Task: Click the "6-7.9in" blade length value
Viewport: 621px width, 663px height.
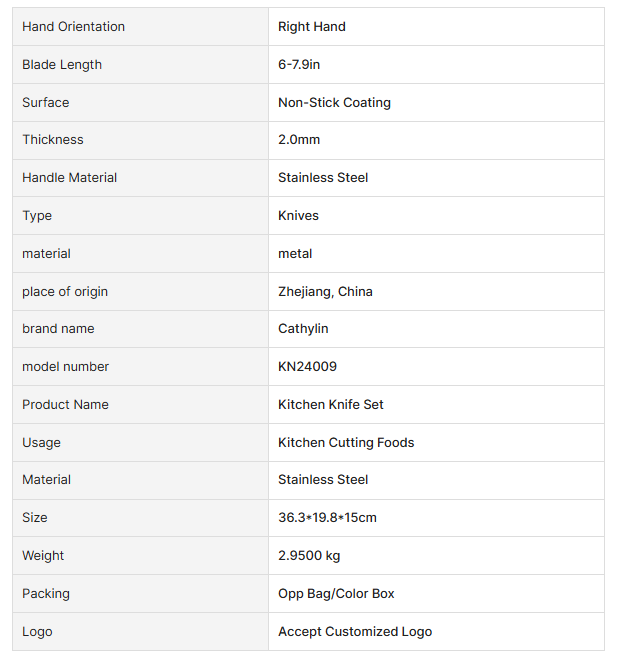Action: tap(299, 65)
